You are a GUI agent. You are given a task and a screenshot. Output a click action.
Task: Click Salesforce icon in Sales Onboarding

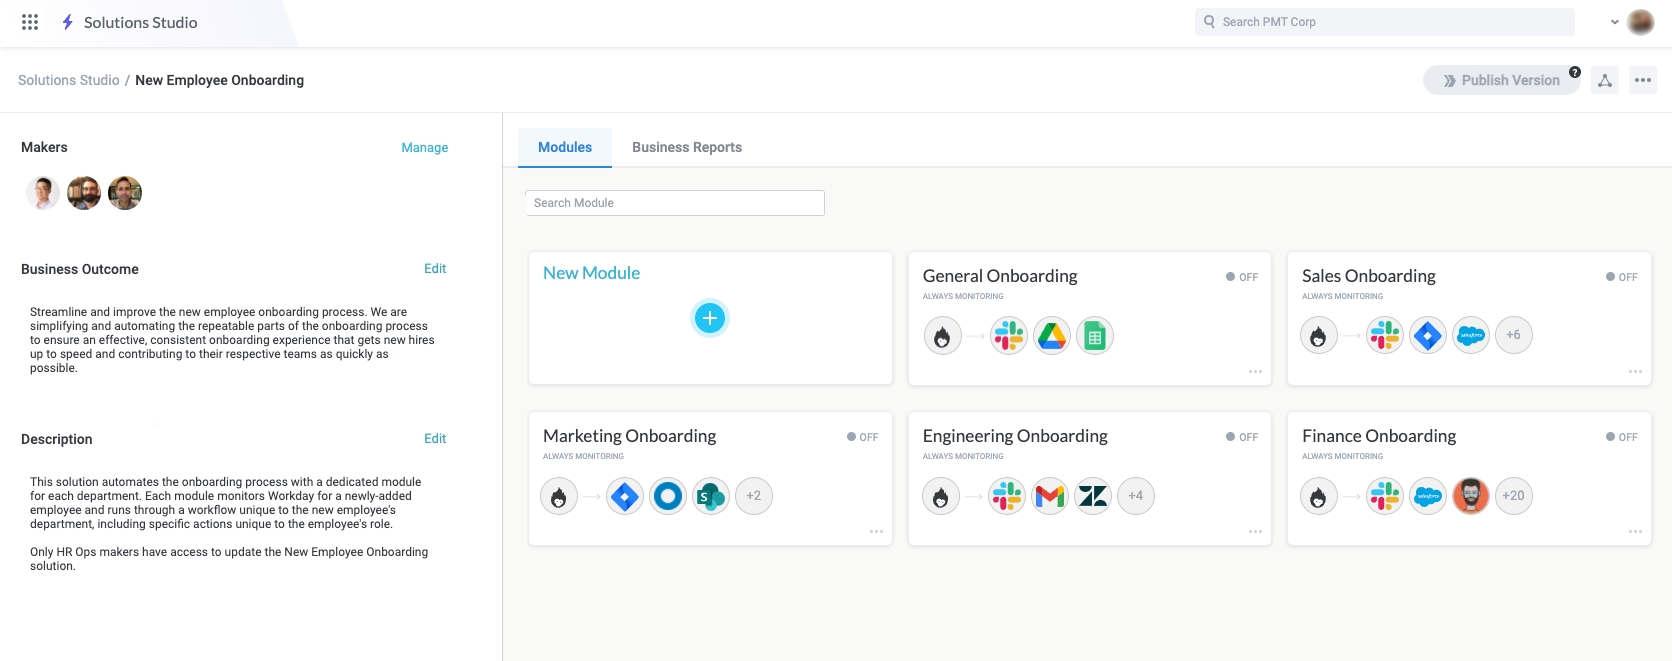[x=1471, y=336]
